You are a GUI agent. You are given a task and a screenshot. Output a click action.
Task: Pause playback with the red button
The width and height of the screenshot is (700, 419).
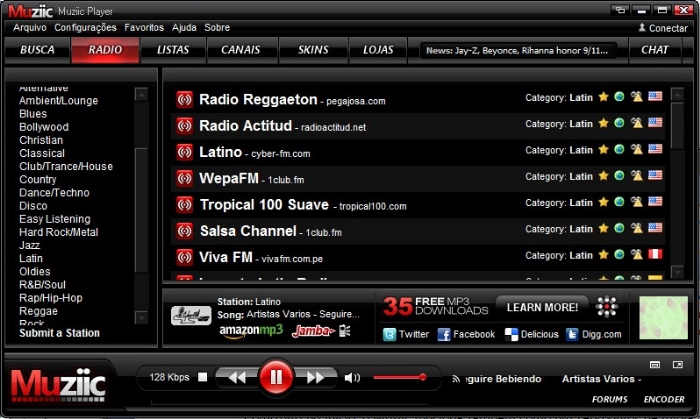click(x=275, y=378)
